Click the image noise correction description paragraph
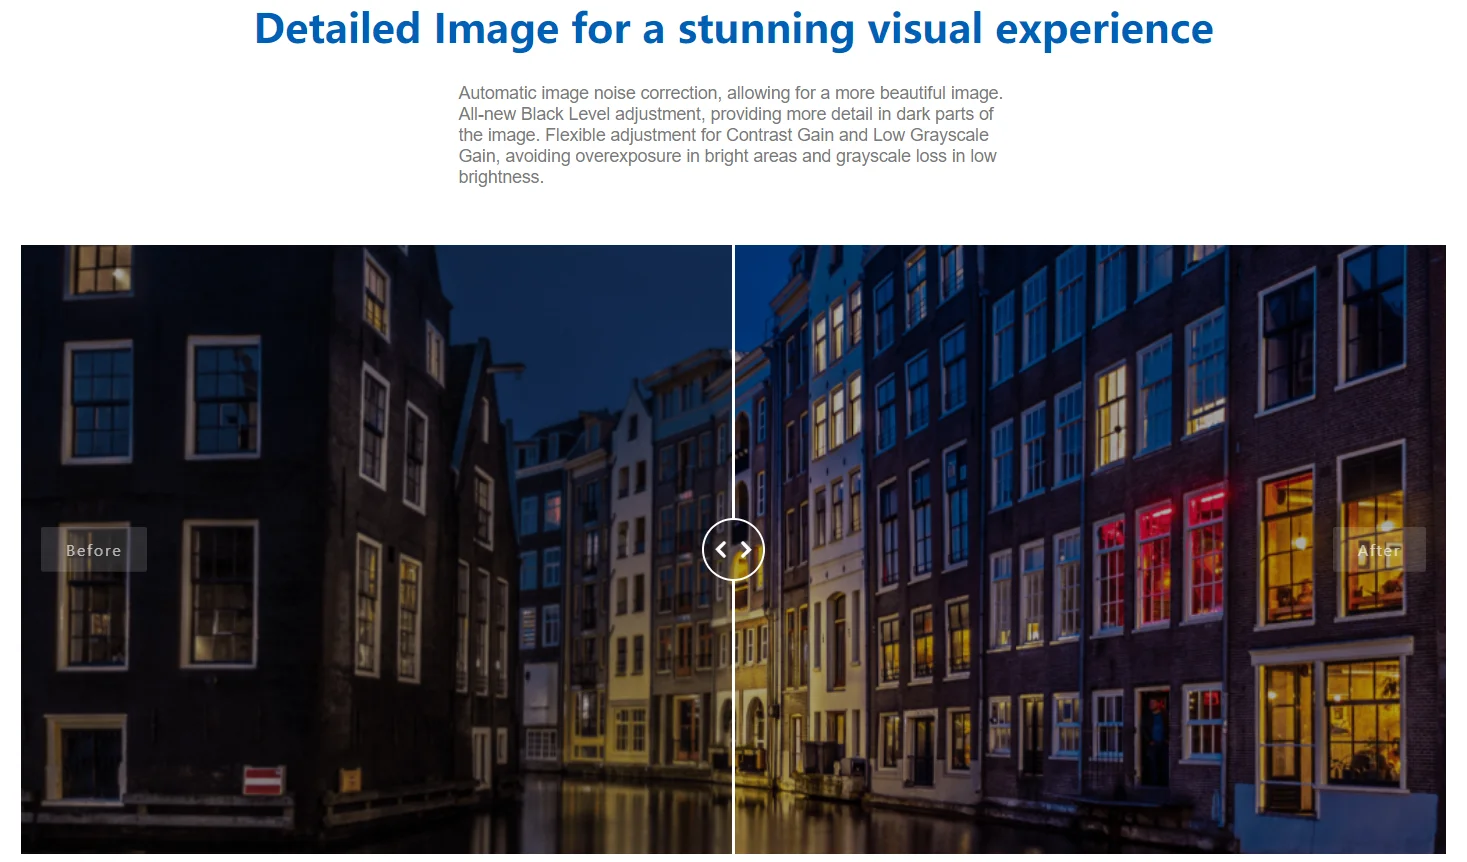This screenshot has height=862, width=1467. point(730,135)
